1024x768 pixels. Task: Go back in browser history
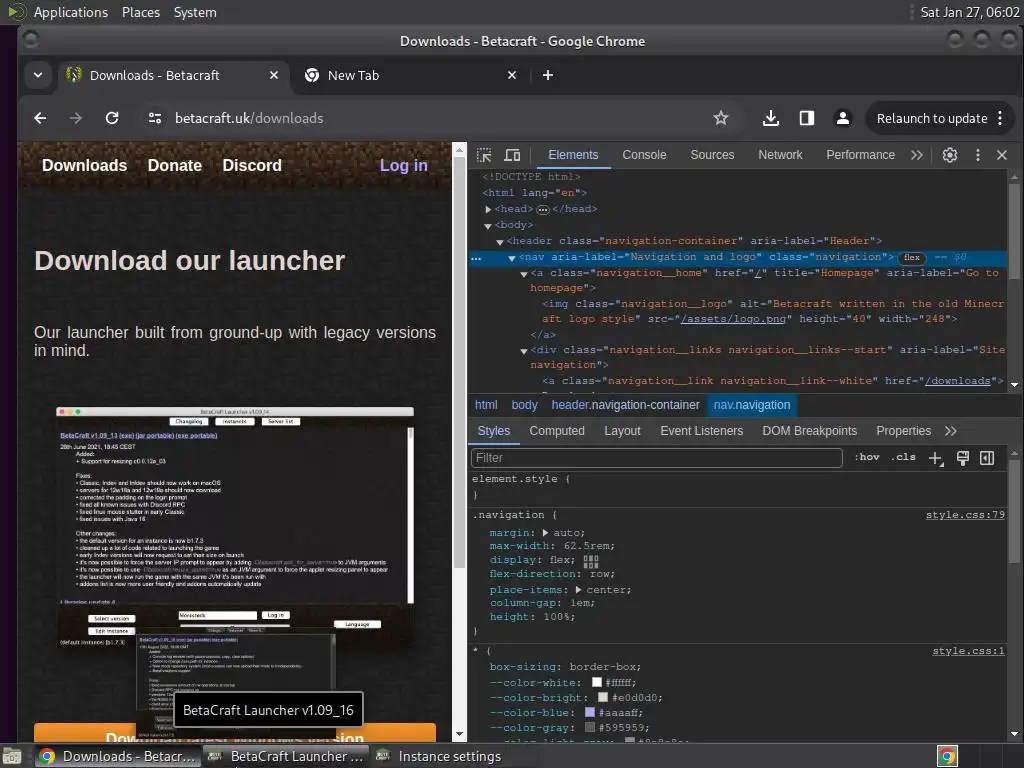(40, 118)
